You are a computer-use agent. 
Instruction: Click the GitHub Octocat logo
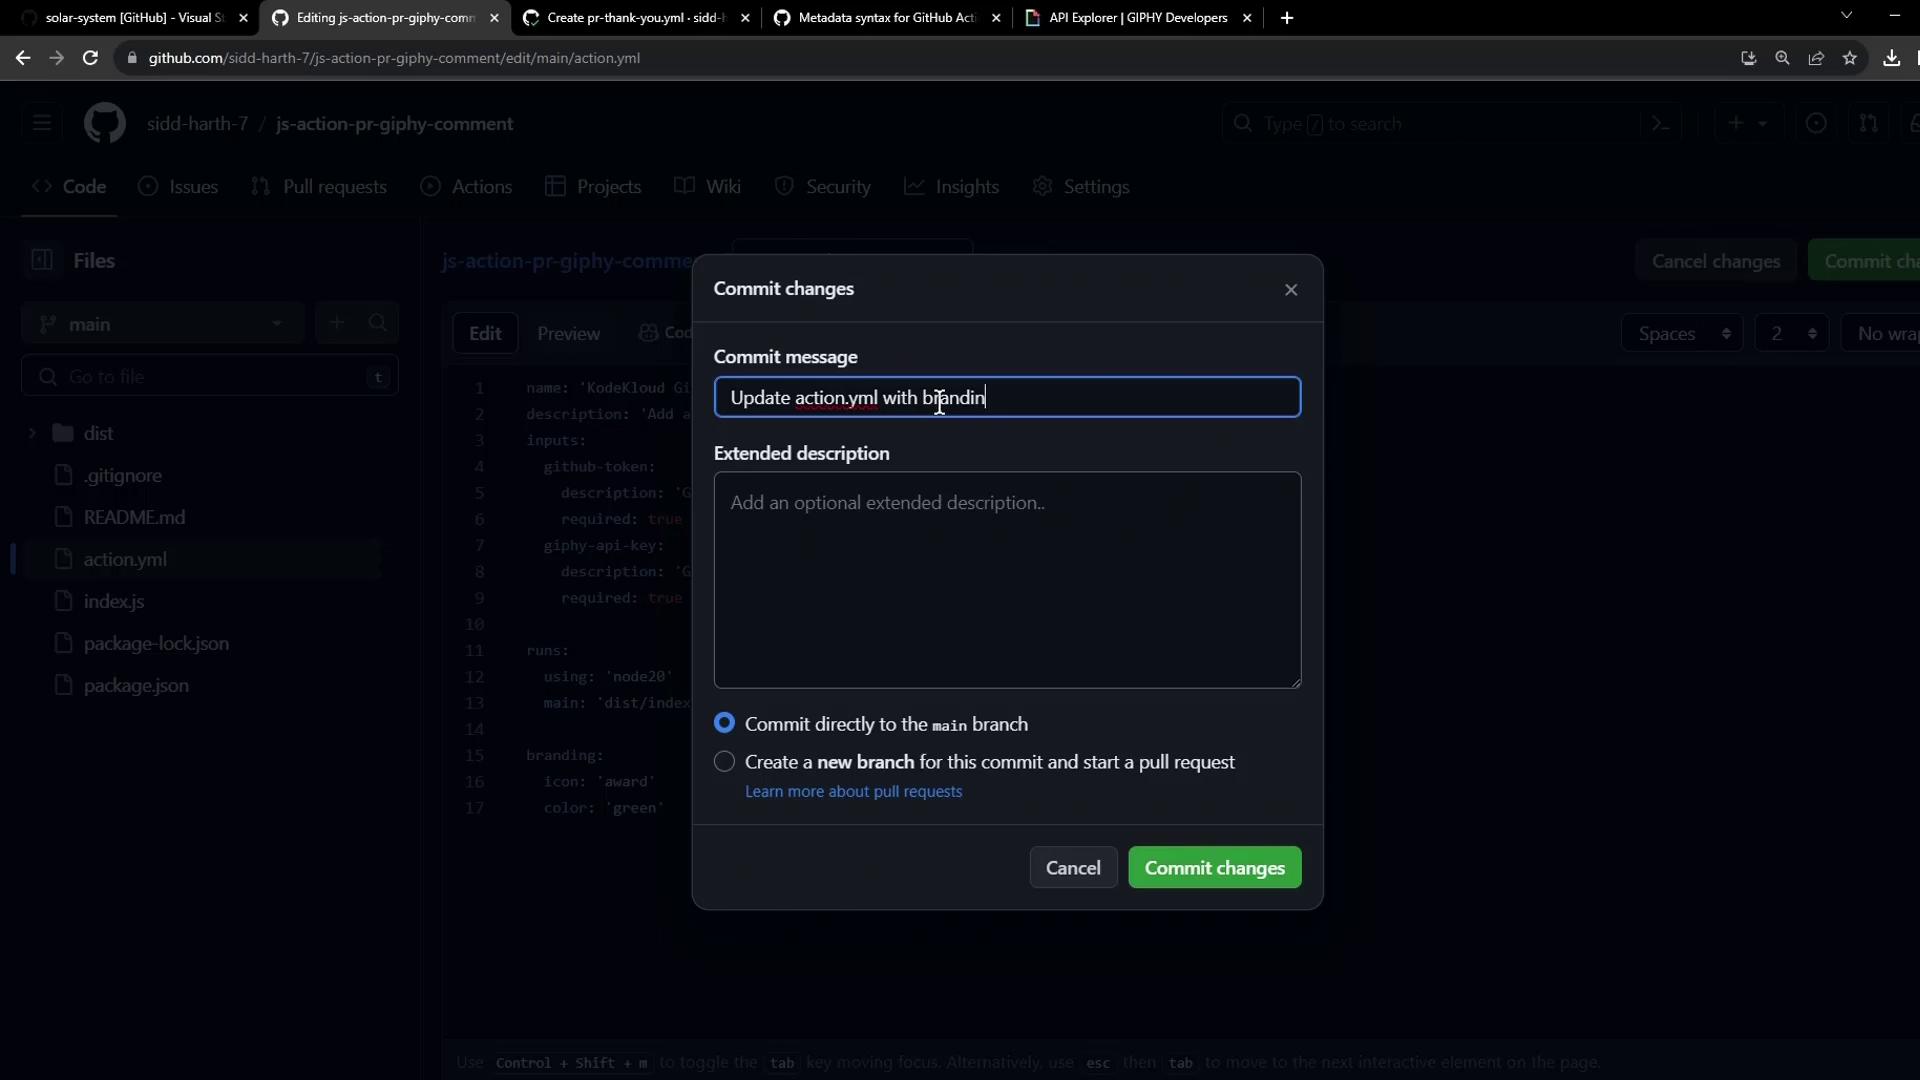[104, 124]
